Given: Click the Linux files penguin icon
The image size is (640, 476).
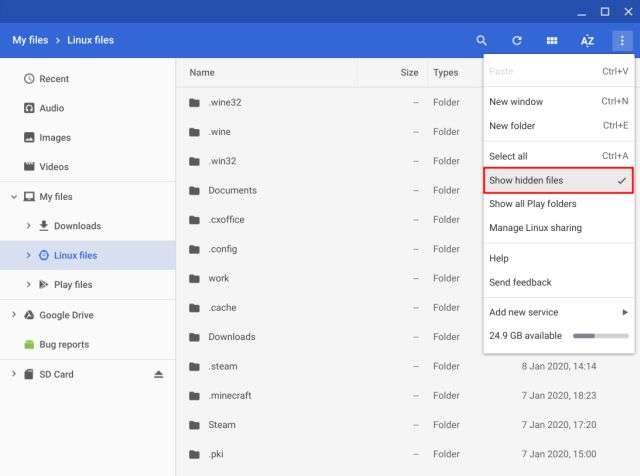Looking at the screenshot, I should [x=44, y=255].
